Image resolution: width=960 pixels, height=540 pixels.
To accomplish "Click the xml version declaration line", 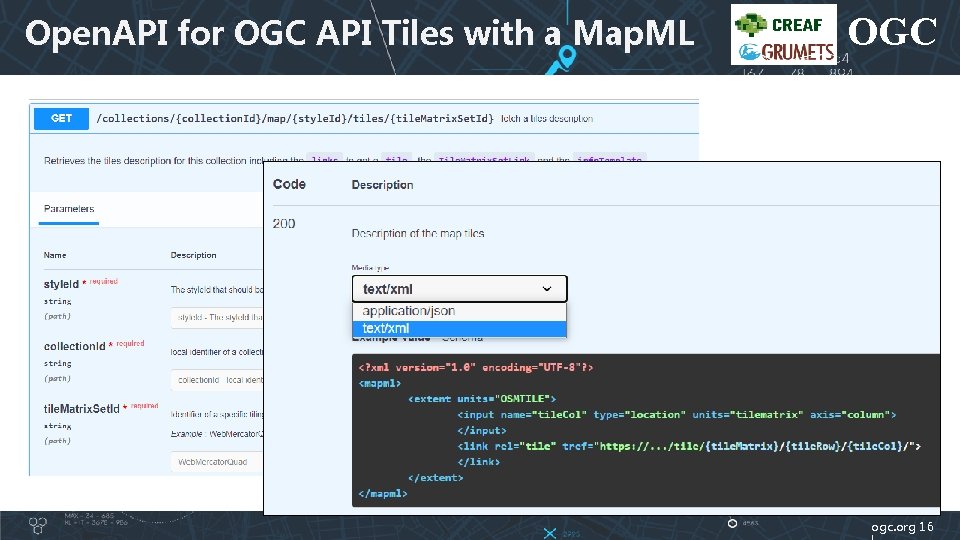I will click(x=476, y=367).
